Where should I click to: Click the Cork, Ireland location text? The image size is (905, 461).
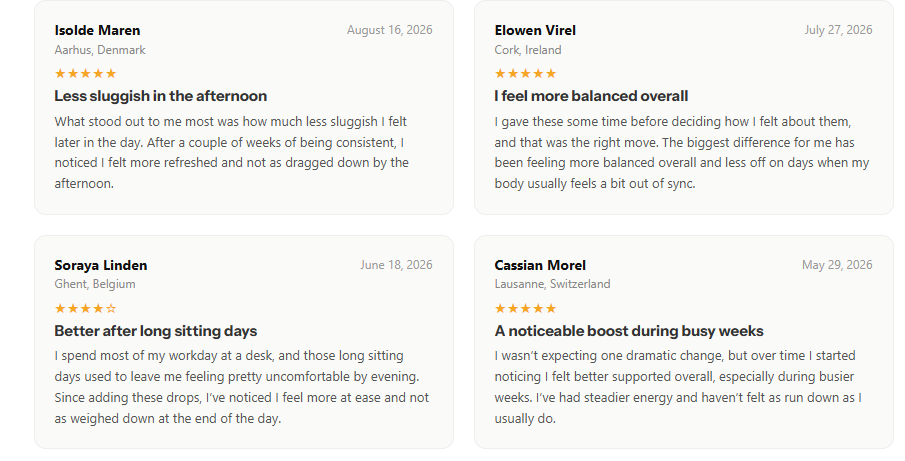pos(528,50)
